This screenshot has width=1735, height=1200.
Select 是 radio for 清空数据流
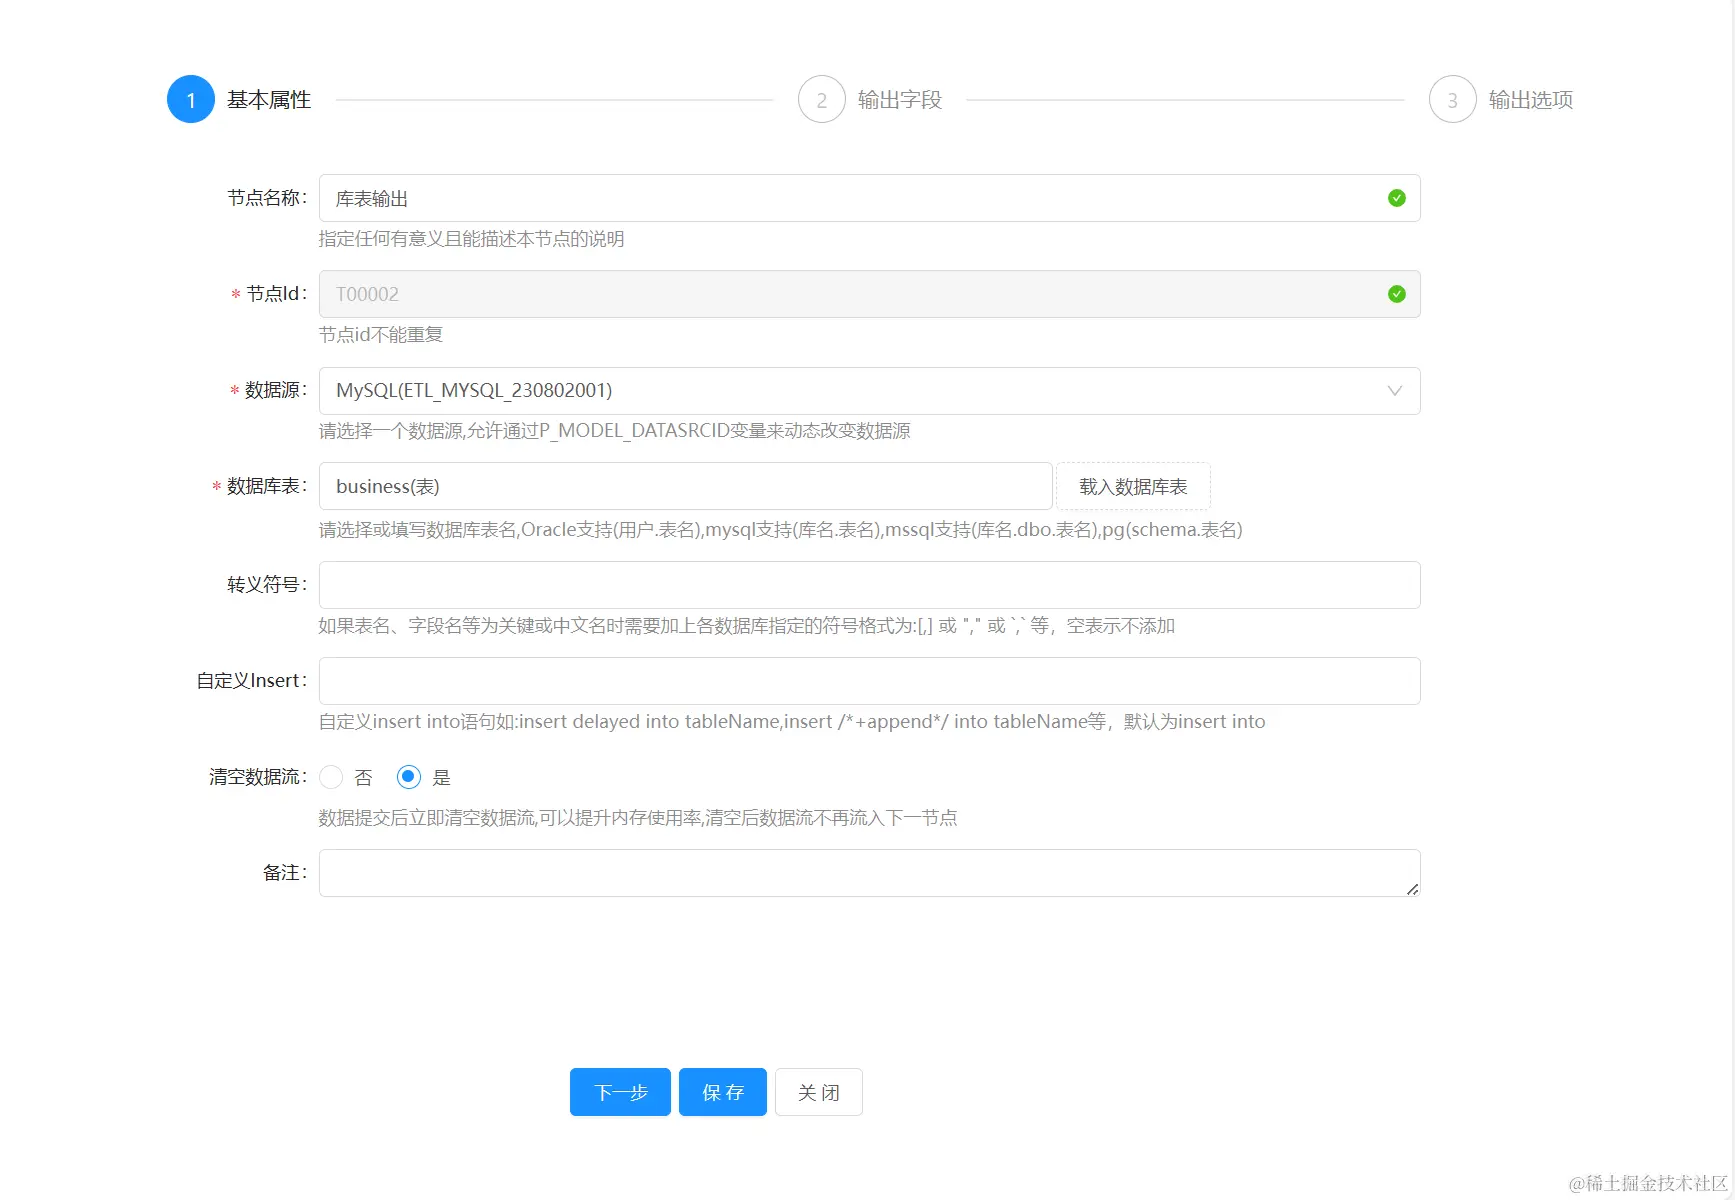[408, 777]
